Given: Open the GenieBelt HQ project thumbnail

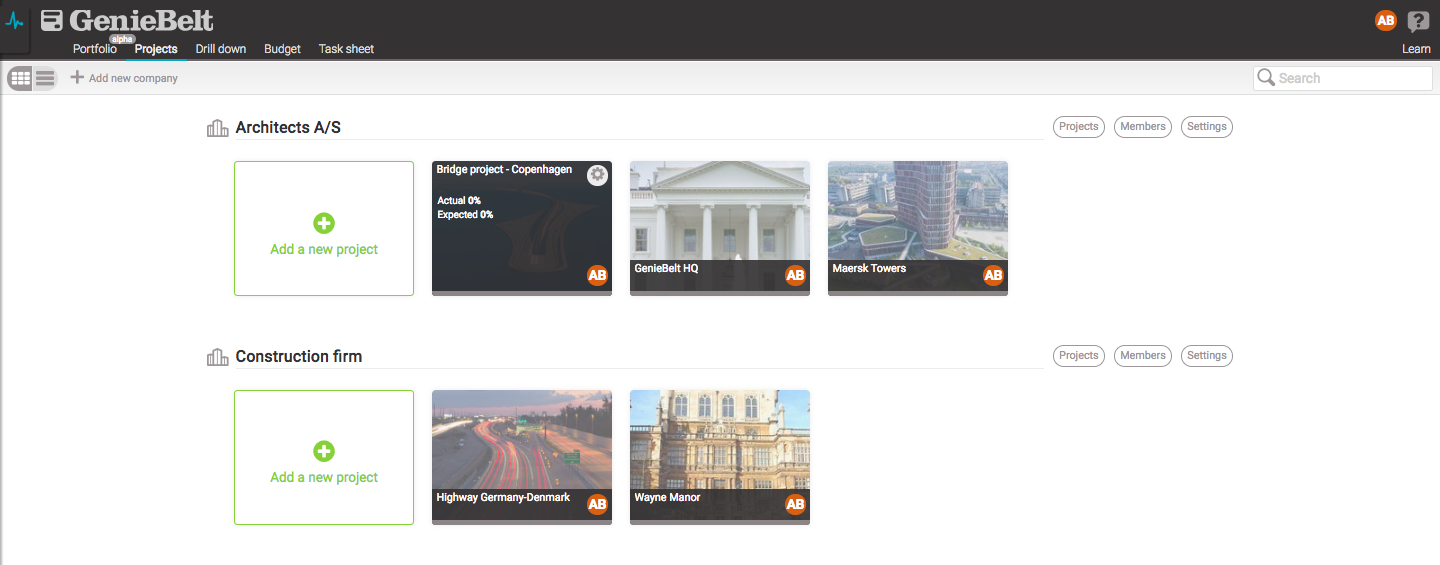Looking at the screenshot, I should [x=720, y=228].
